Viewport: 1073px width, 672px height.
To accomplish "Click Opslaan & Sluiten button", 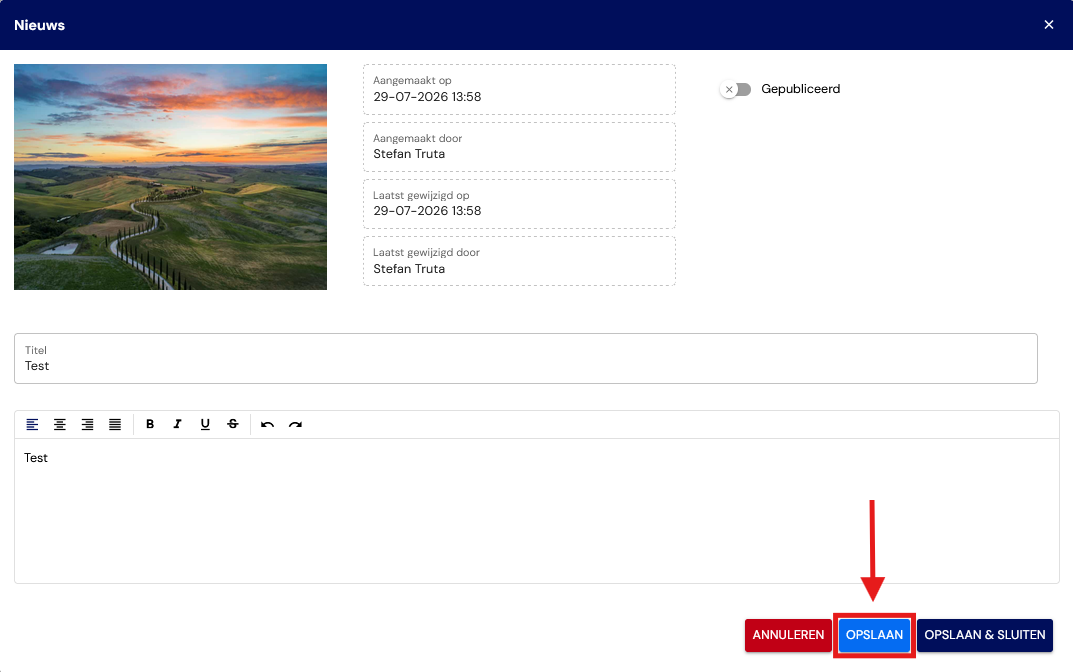I will click(x=985, y=635).
